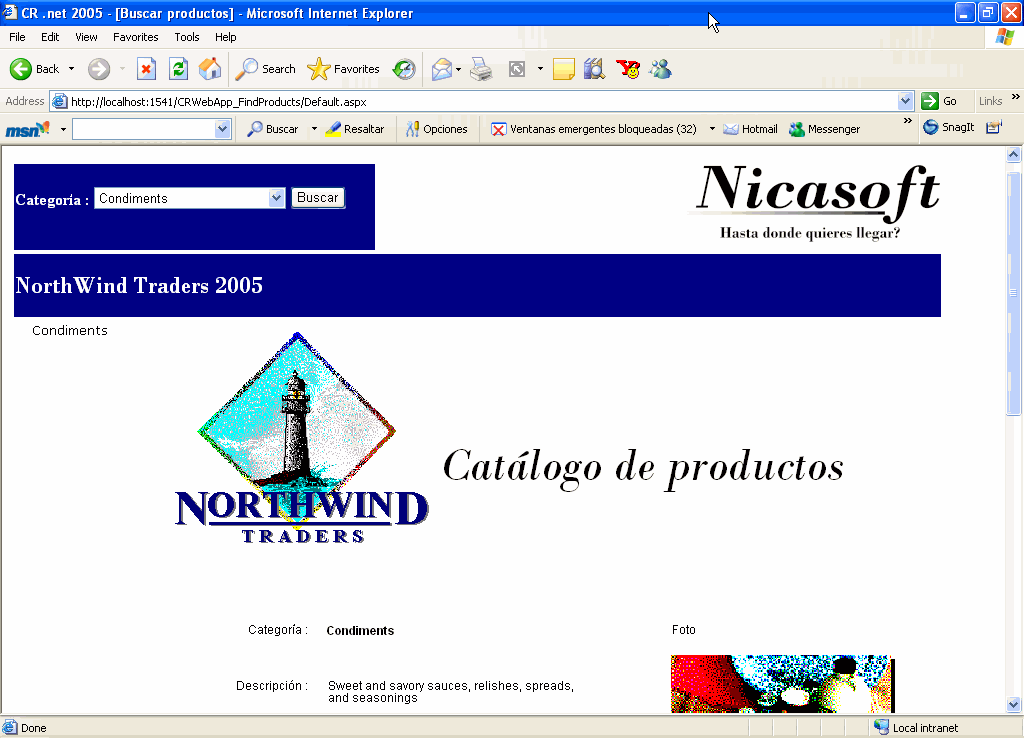Click the bold Condiments category value

[360, 630]
